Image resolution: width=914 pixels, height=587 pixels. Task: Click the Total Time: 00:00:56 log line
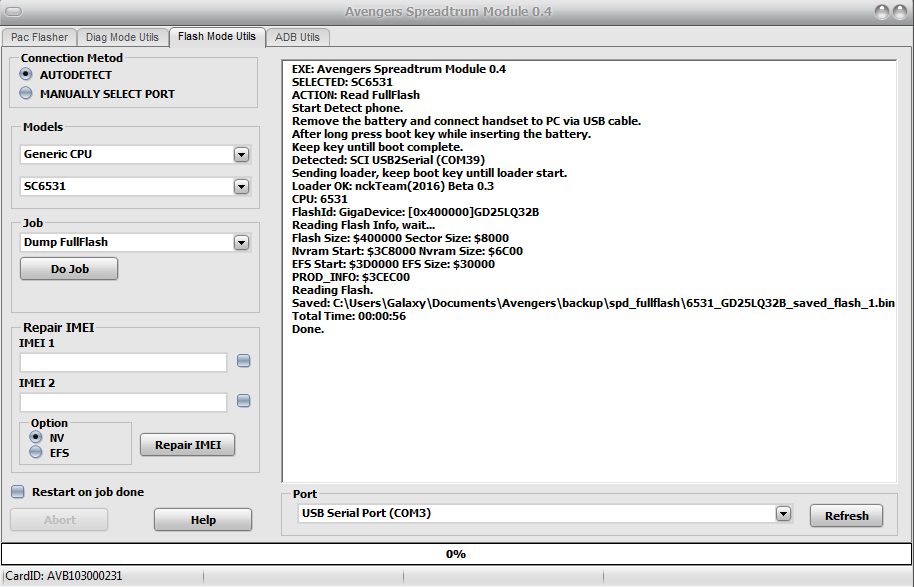pos(349,316)
